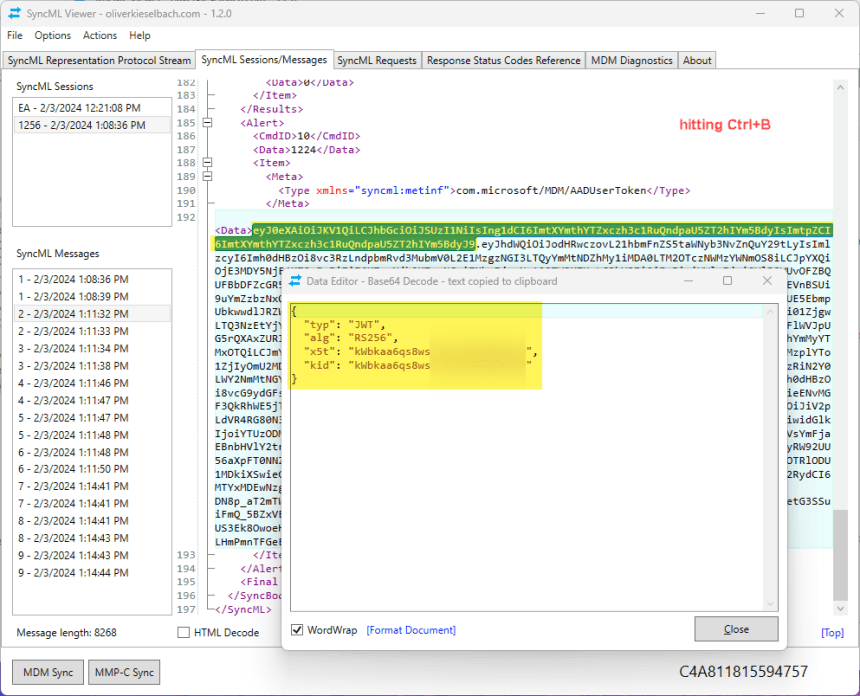Click the Data Editor dialog title icon
Viewport: 860px width, 696px height.
(x=295, y=282)
